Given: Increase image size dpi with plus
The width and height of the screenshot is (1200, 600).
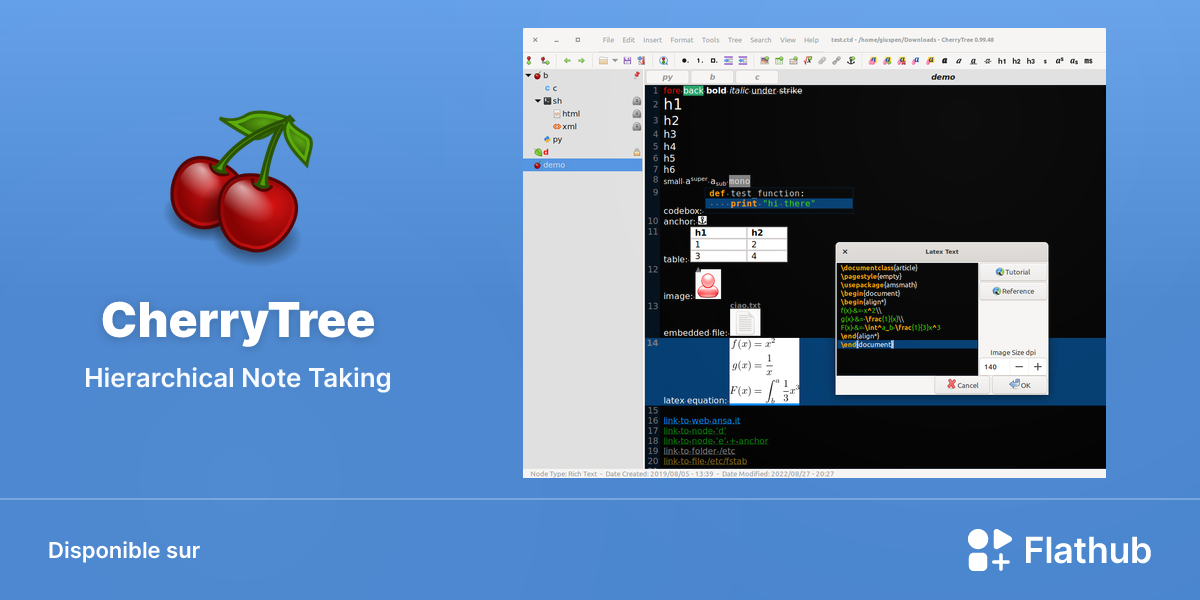Looking at the screenshot, I should click(1037, 367).
